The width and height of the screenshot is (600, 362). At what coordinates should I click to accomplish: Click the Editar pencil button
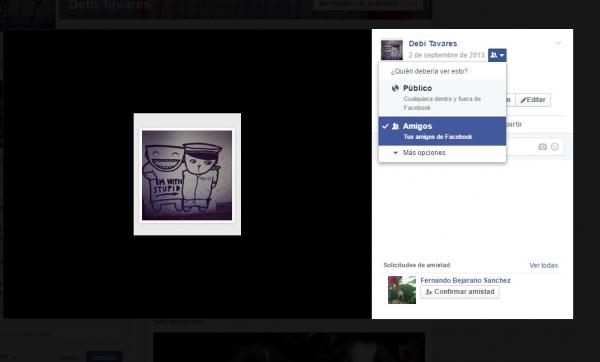[x=533, y=100]
